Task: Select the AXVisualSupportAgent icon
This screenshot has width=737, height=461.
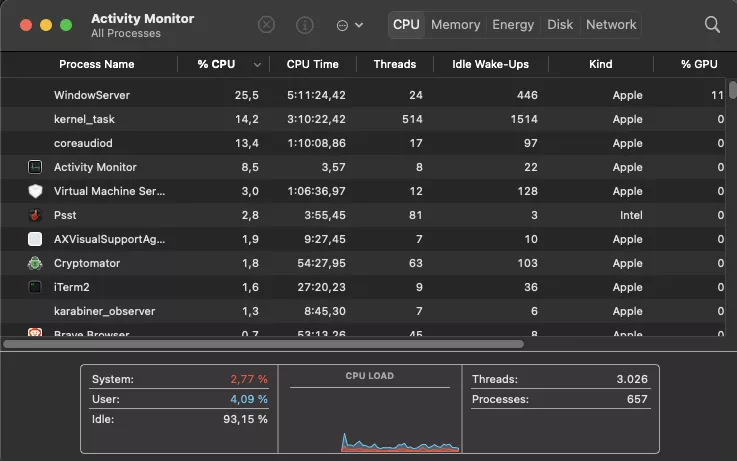Action: tap(35, 239)
